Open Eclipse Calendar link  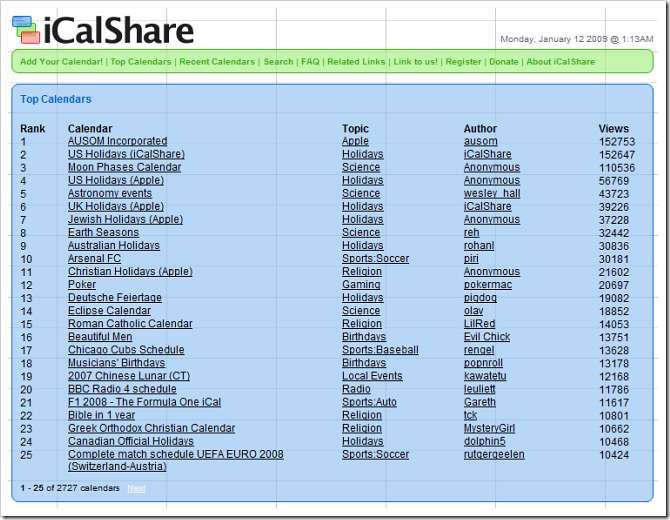(109, 311)
